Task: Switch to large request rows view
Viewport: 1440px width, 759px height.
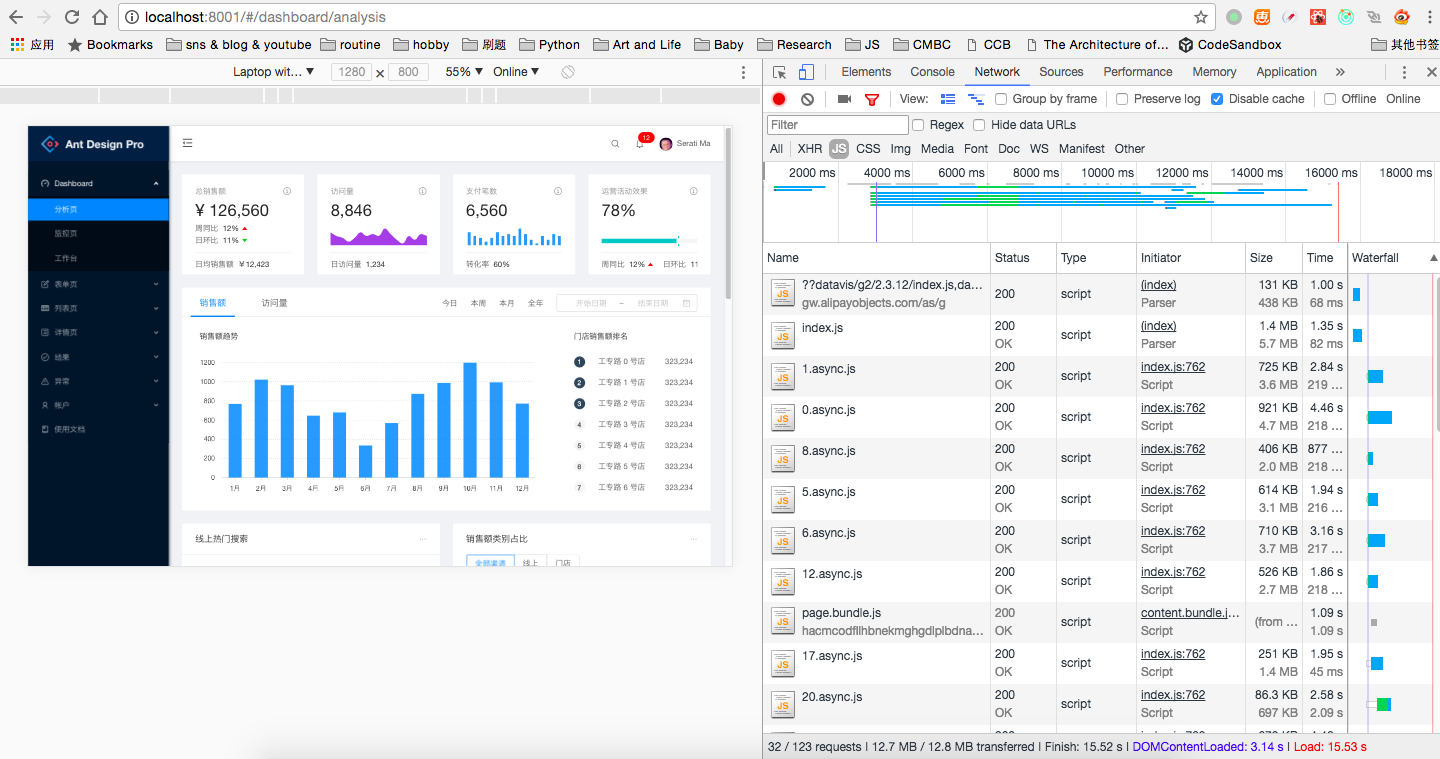Action: (948, 99)
